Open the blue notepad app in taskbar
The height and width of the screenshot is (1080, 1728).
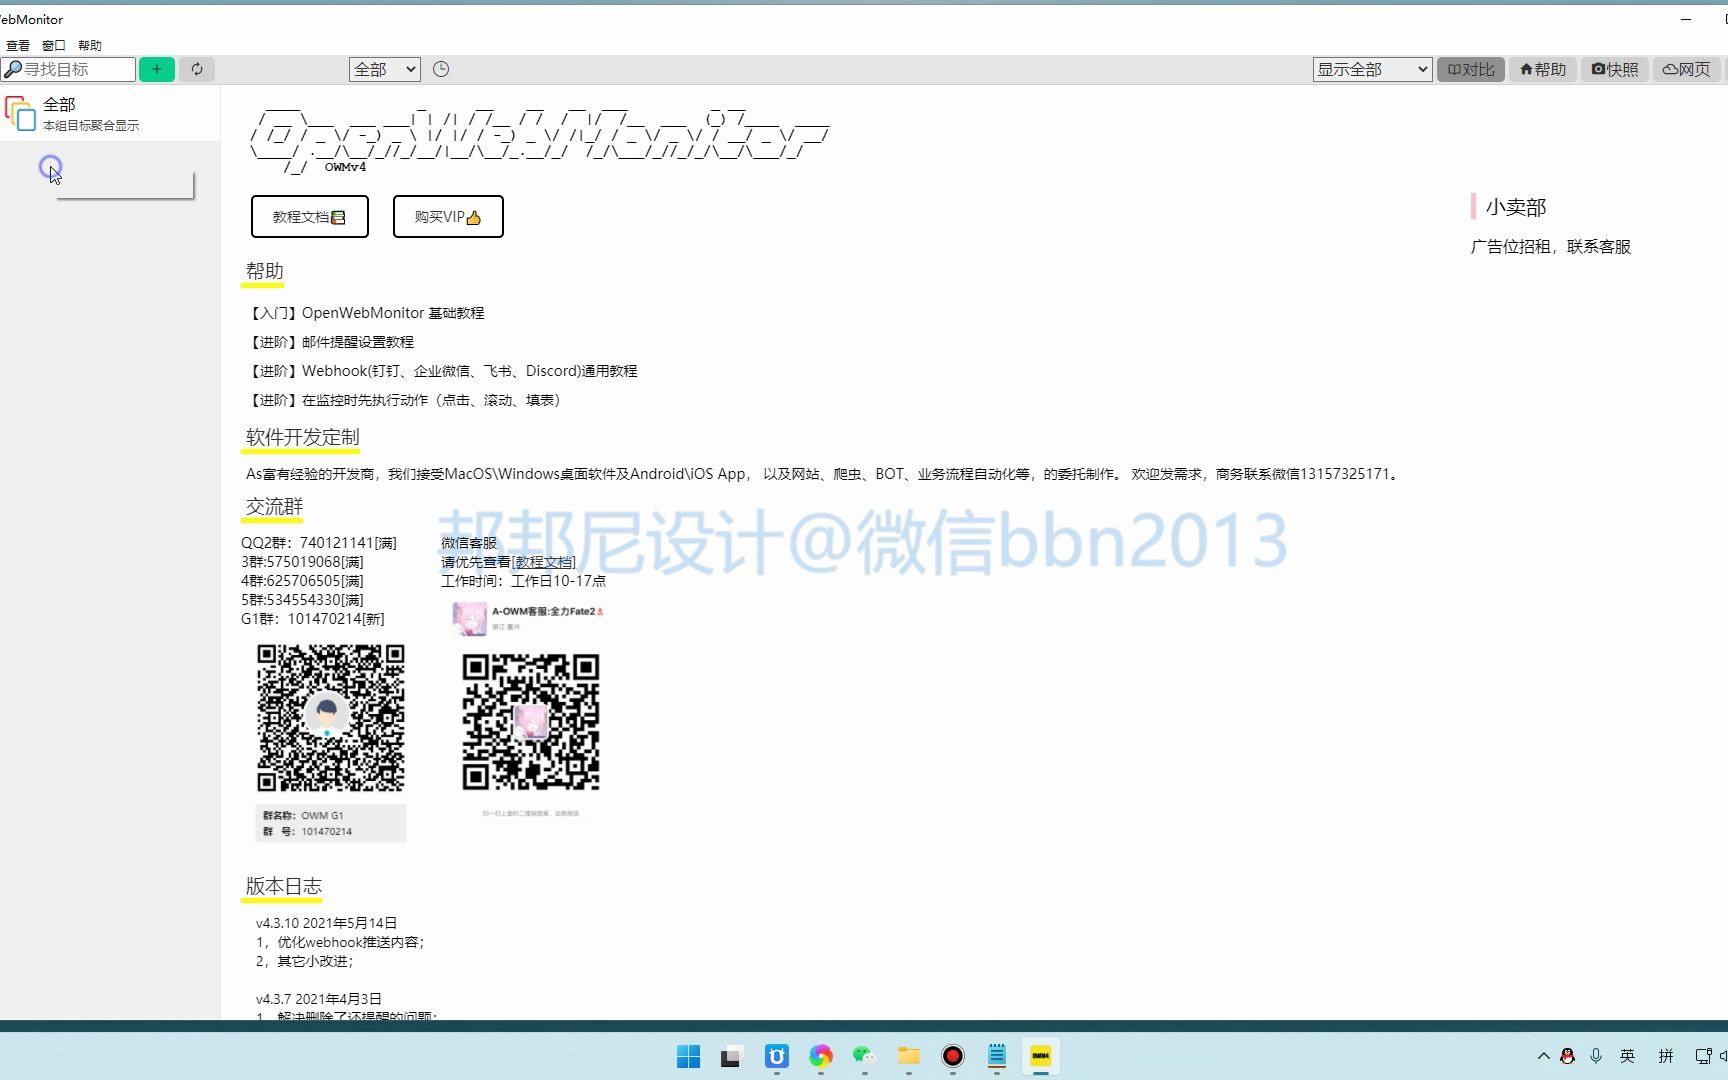[997, 1056]
